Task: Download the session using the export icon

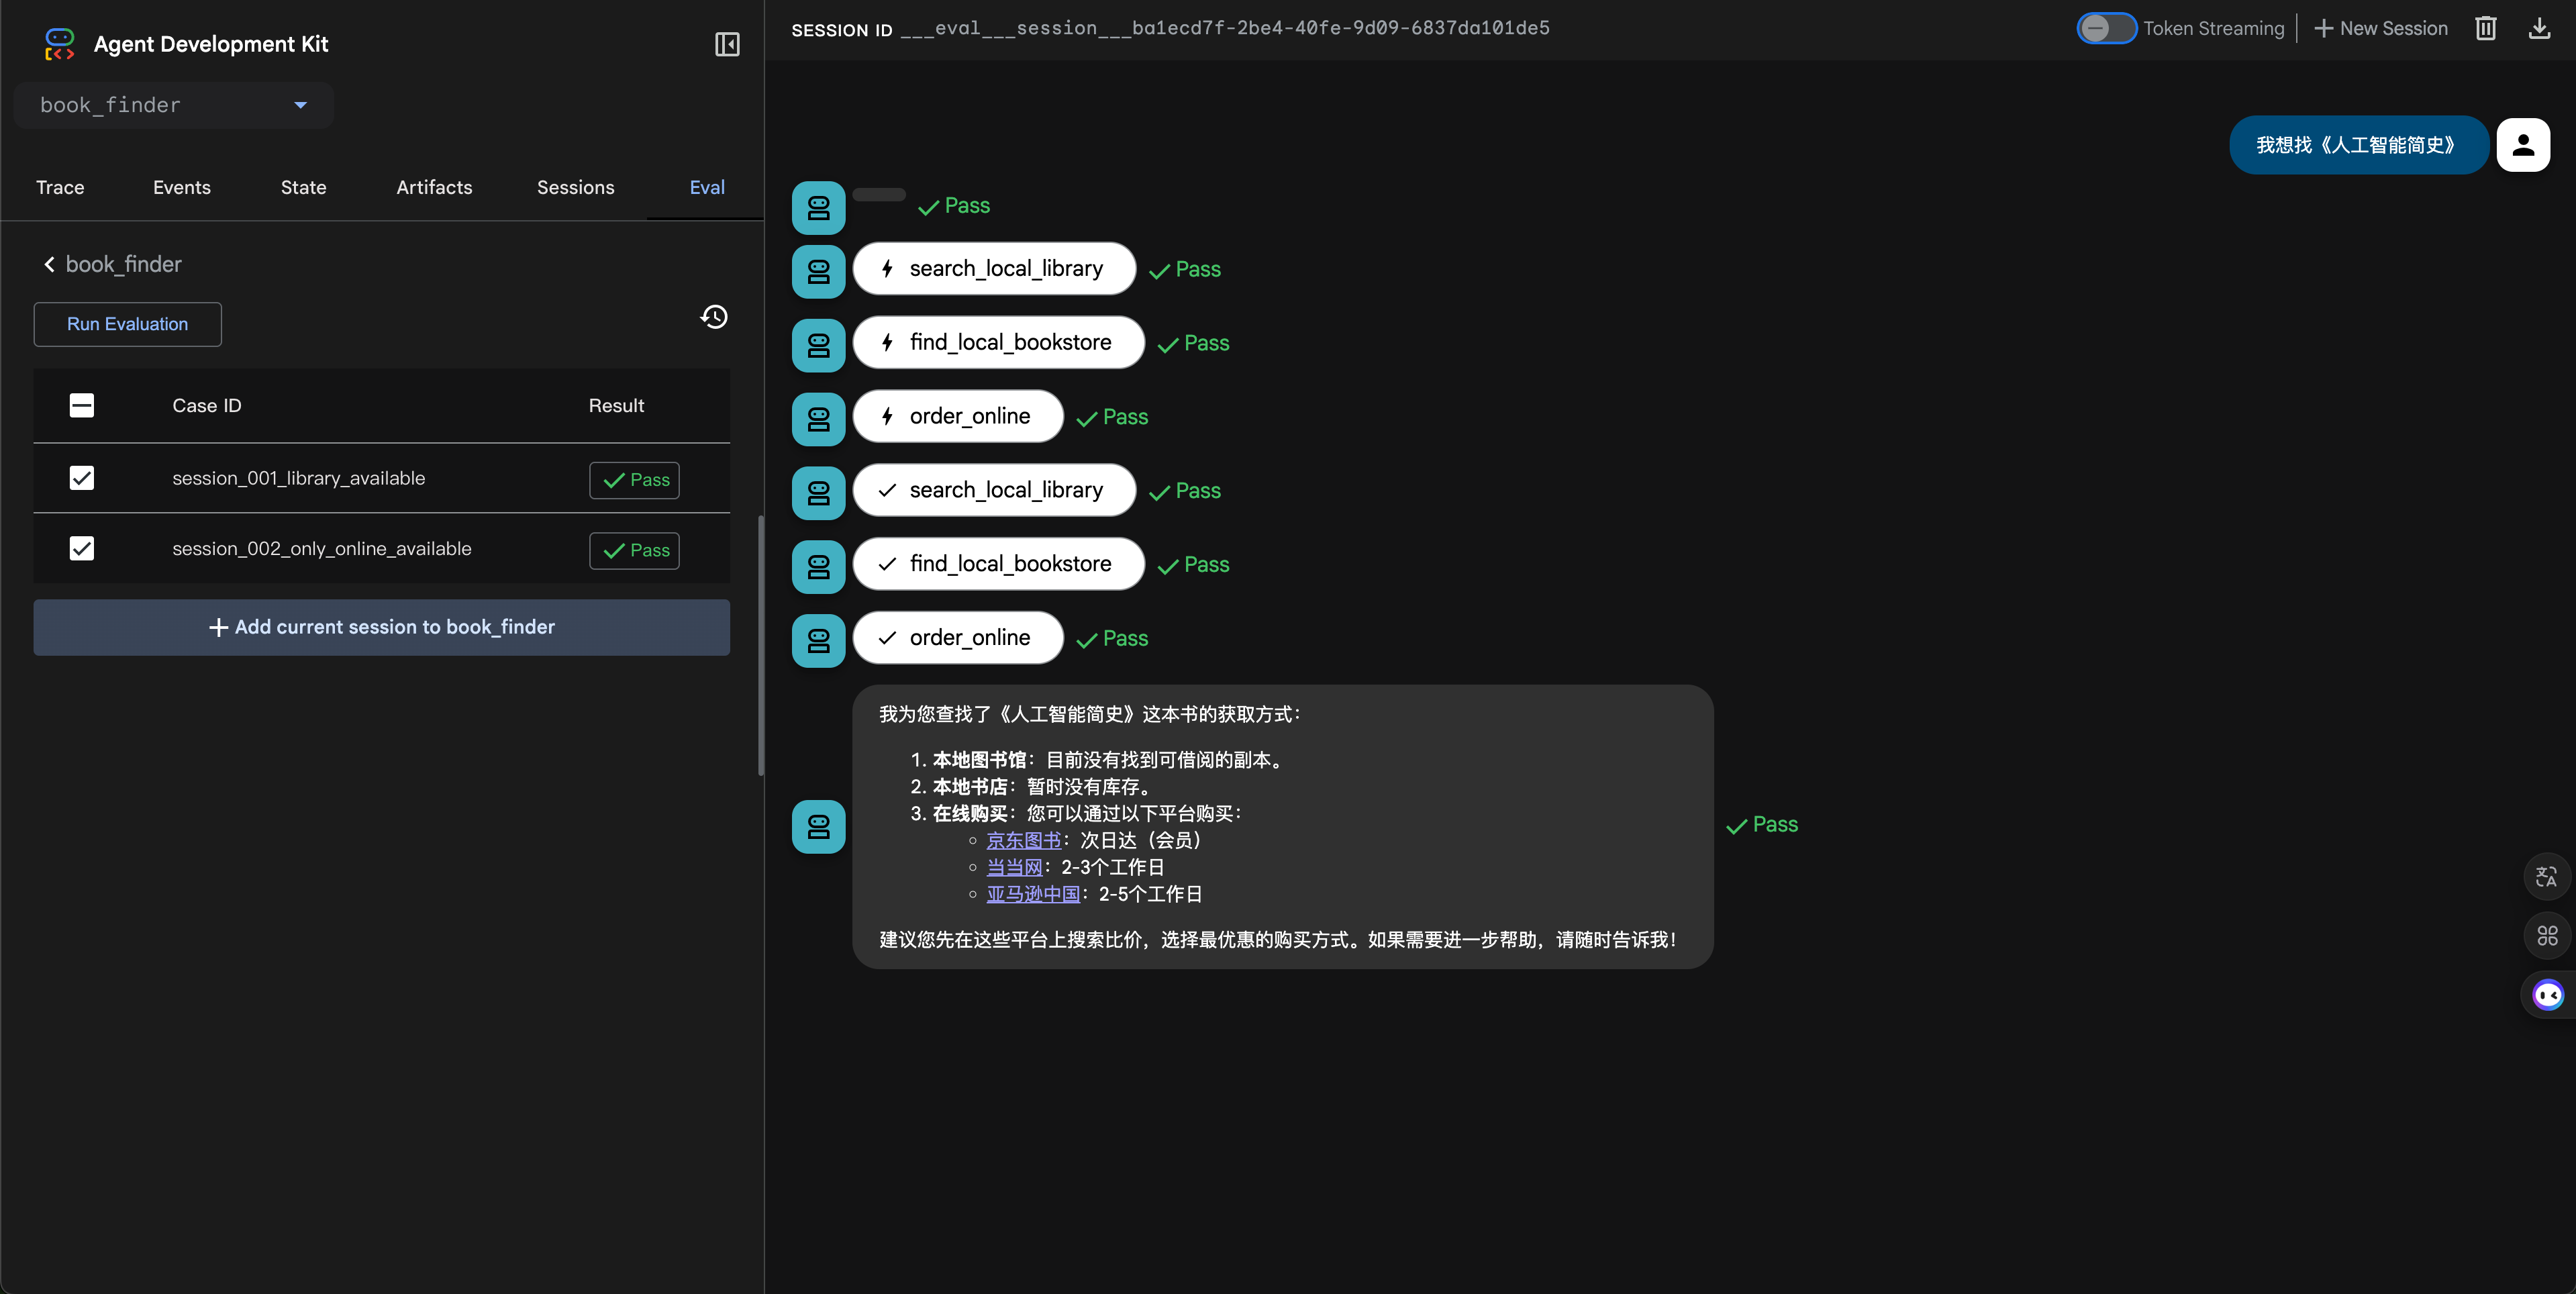Action: click(x=2539, y=28)
